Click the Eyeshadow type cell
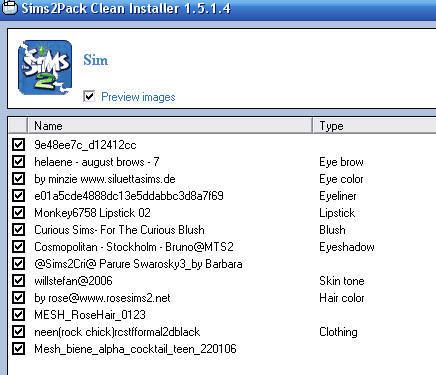The image size is (436, 375). coord(347,247)
